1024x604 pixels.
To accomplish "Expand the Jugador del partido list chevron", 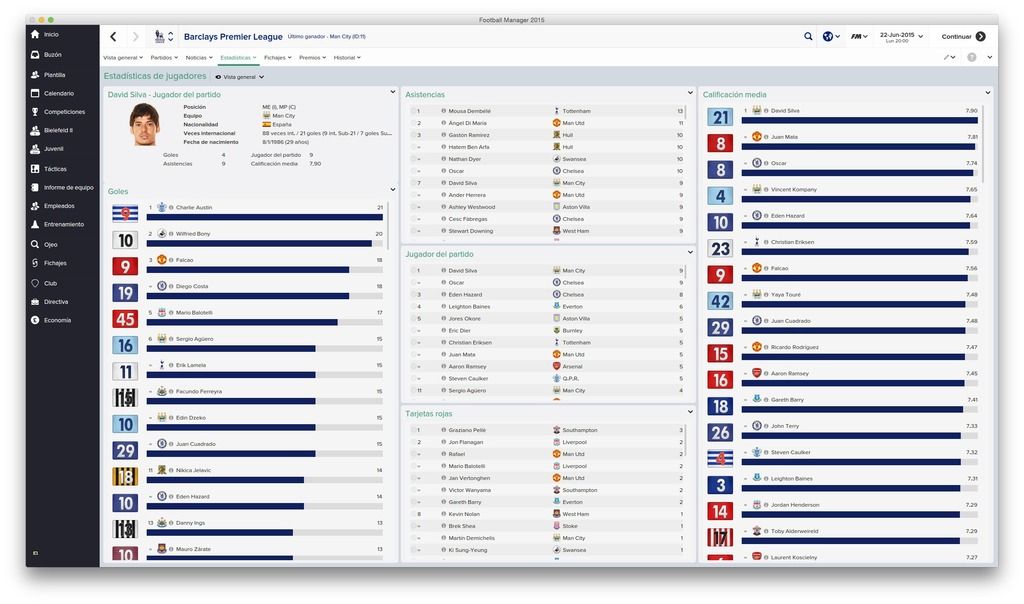I will coord(690,252).
